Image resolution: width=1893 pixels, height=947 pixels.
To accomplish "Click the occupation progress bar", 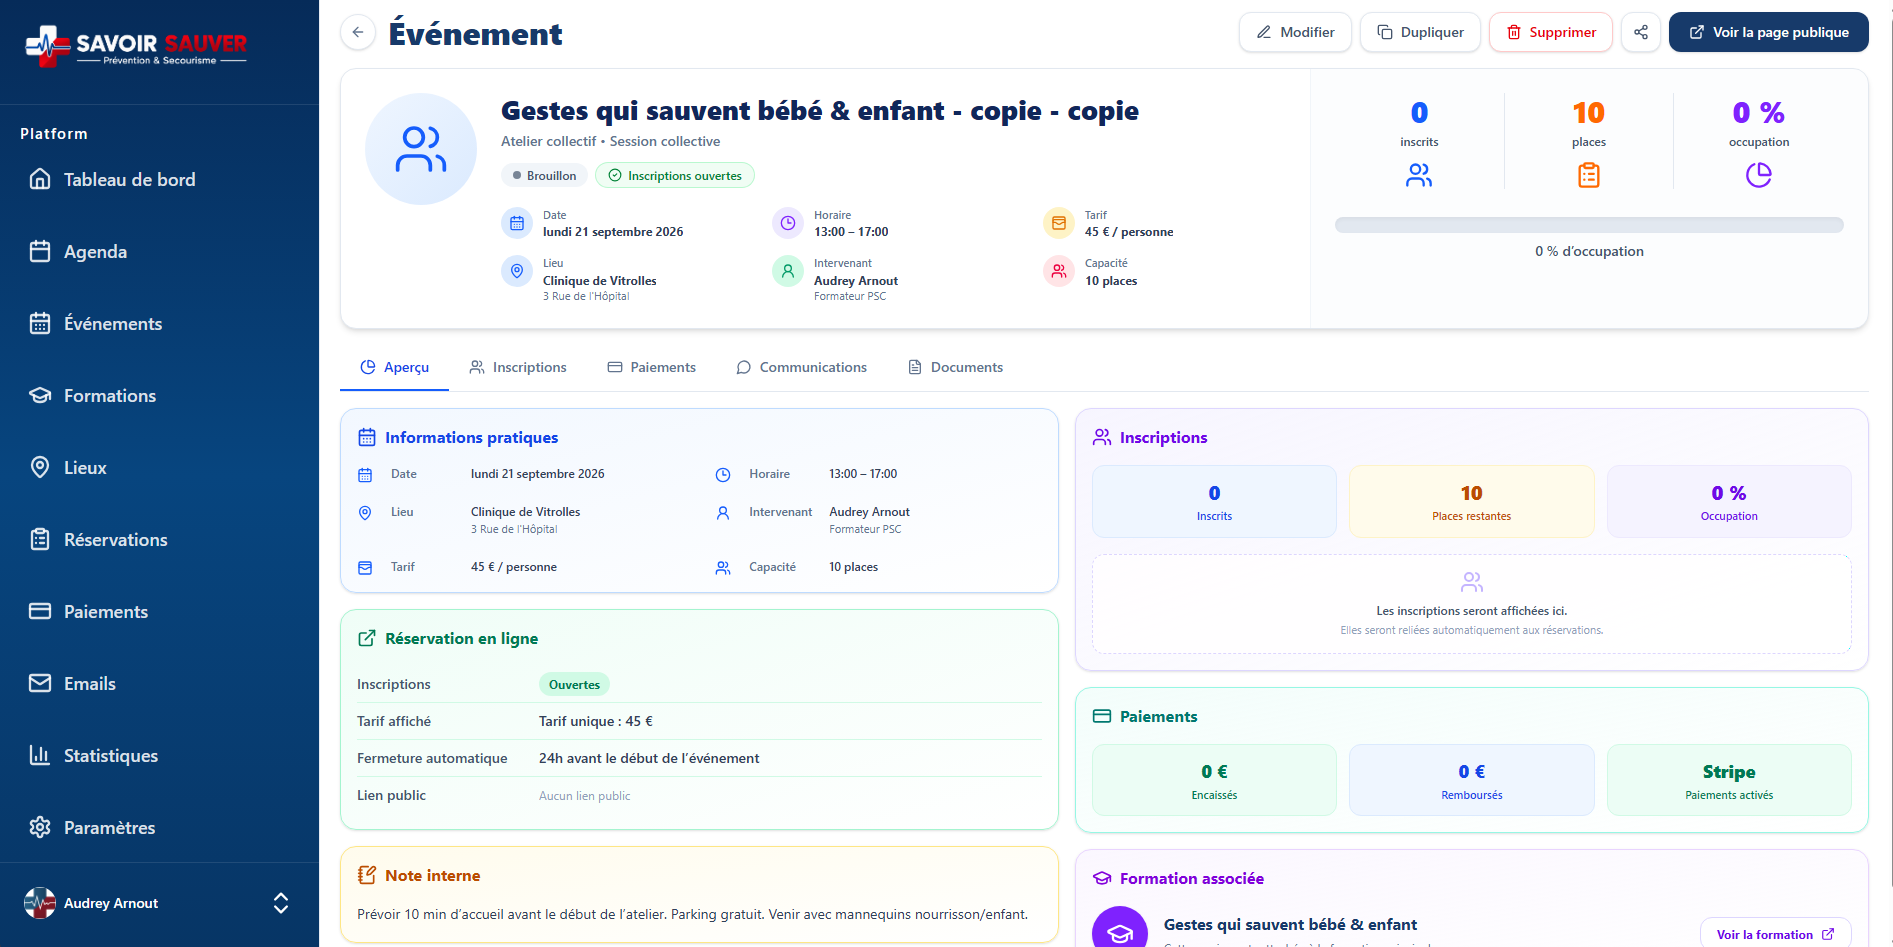I will click(1589, 225).
